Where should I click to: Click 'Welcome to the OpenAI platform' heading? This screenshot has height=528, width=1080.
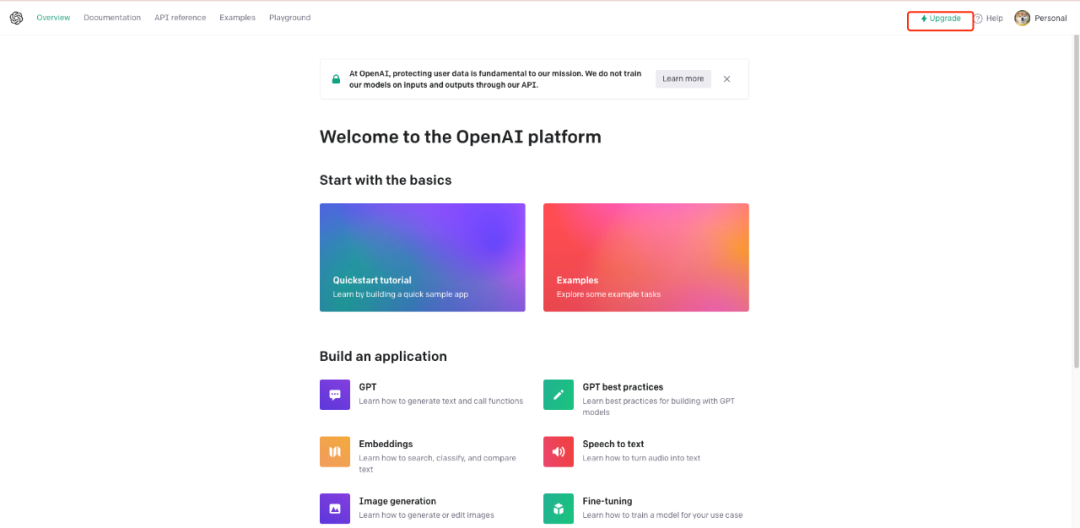click(460, 136)
